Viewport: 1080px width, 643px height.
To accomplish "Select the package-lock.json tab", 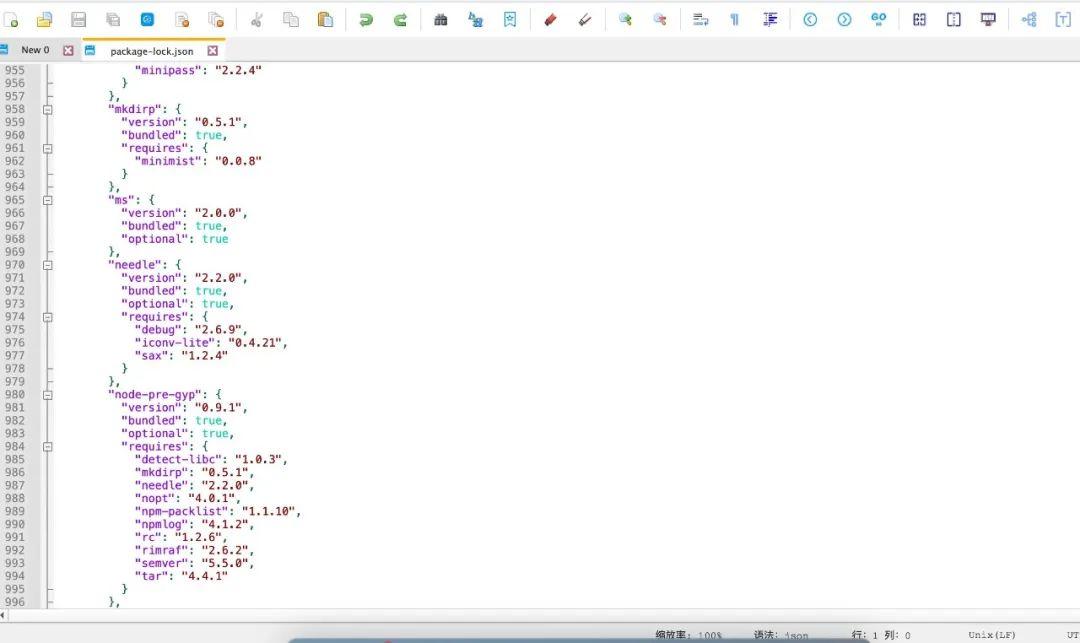I will [x=150, y=50].
